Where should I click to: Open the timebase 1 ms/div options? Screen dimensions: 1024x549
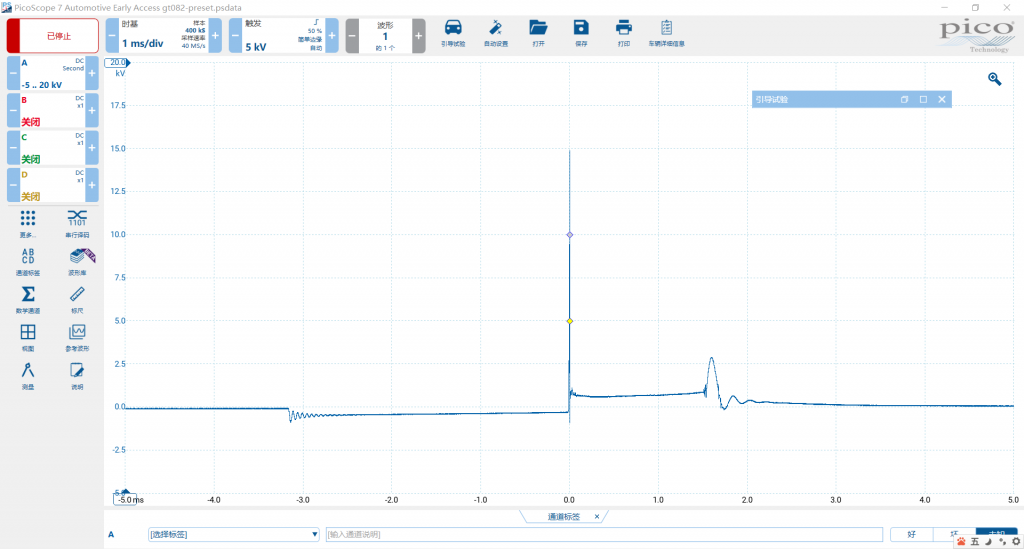point(162,36)
